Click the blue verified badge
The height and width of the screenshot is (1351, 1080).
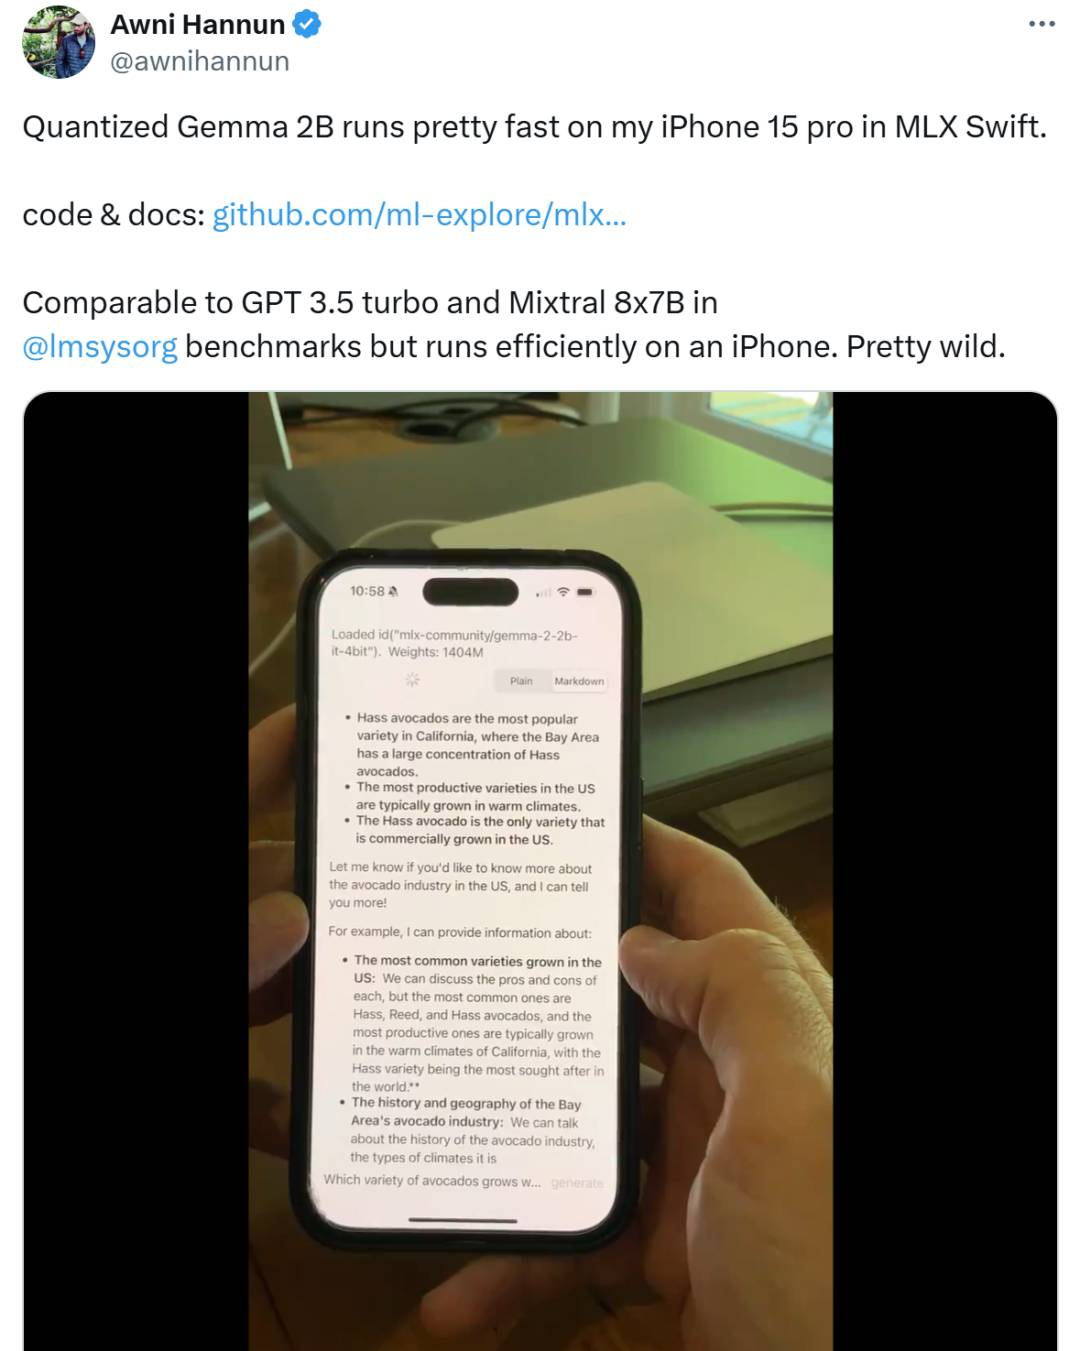pos(307,24)
